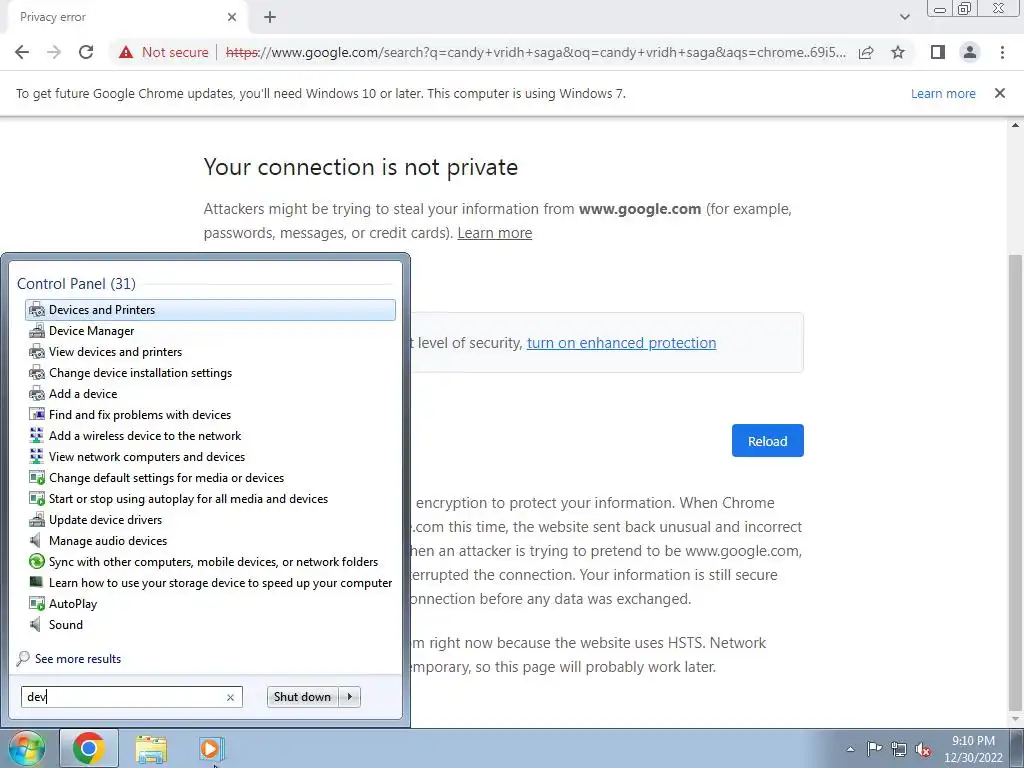The height and width of the screenshot is (768, 1024).
Task: Open Manage audio devices
Action: [210, 541]
